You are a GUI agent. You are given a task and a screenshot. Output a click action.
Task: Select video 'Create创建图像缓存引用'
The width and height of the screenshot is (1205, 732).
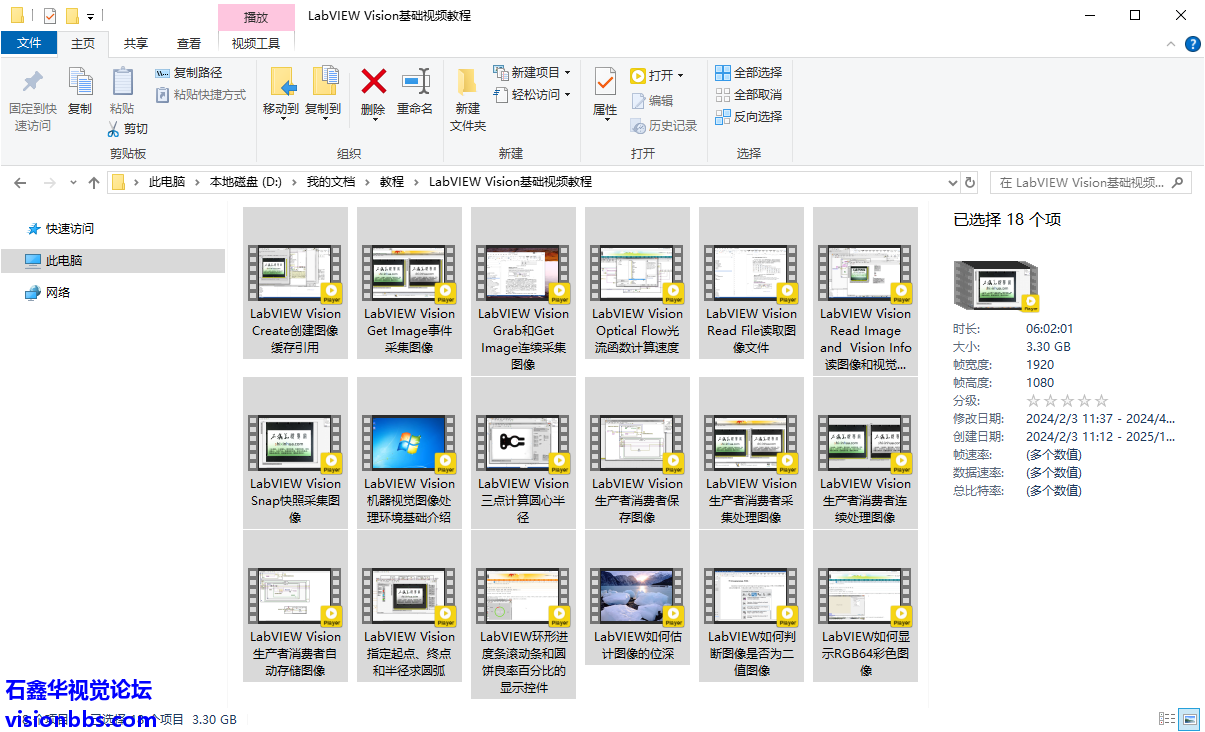coord(295,283)
